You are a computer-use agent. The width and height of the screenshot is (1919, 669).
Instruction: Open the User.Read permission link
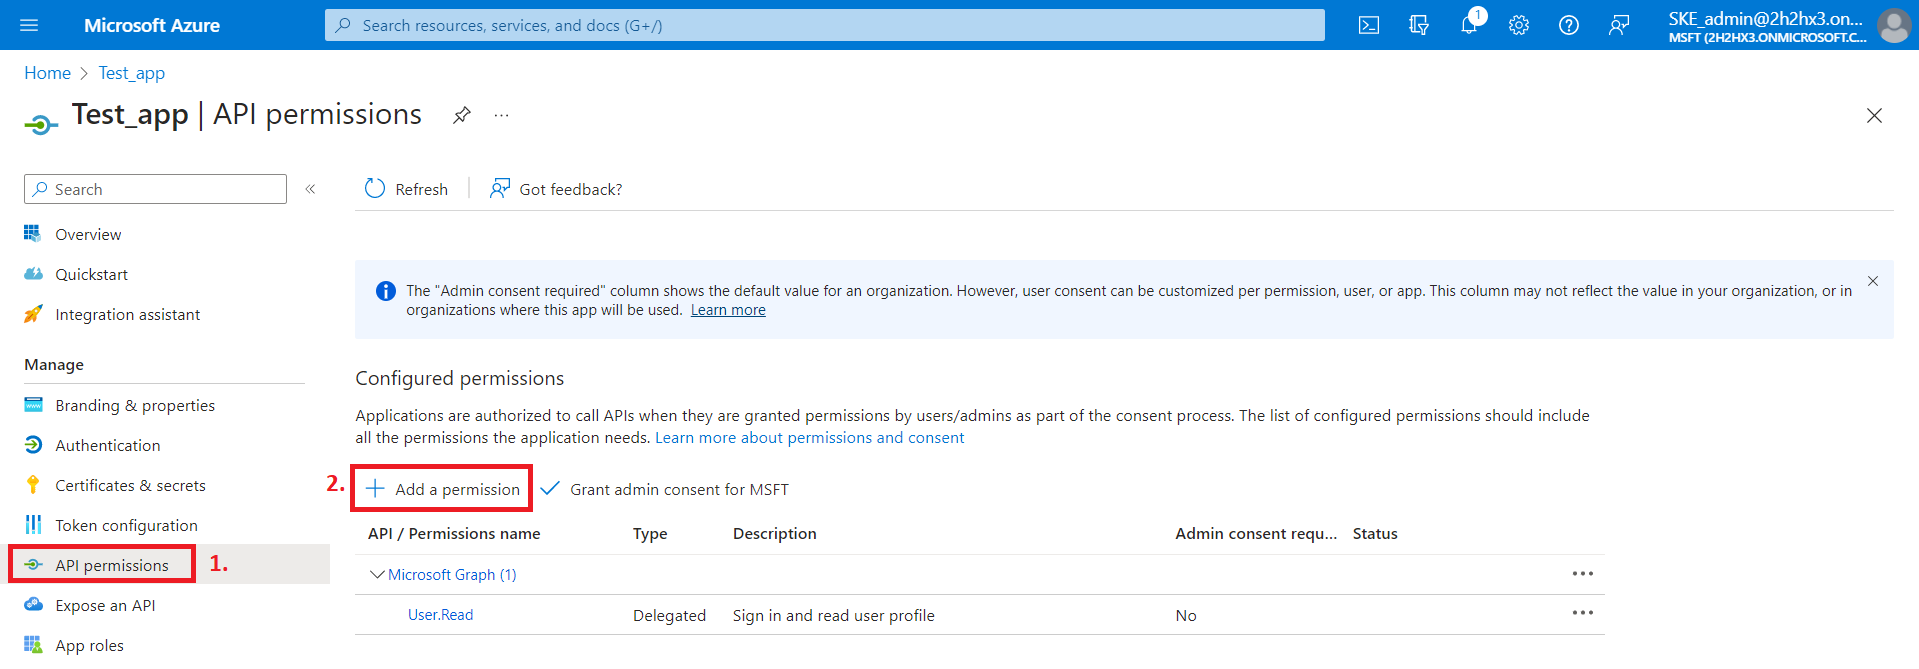click(x=440, y=615)
